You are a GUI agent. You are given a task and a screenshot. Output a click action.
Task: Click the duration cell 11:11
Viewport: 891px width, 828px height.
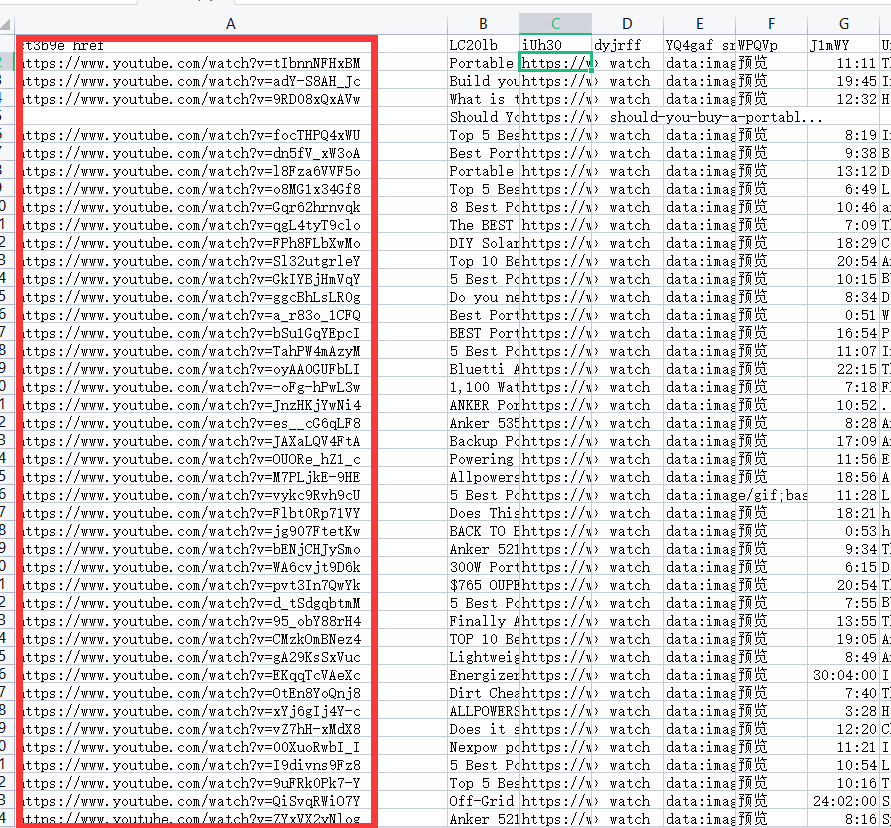tap(843, 63)
